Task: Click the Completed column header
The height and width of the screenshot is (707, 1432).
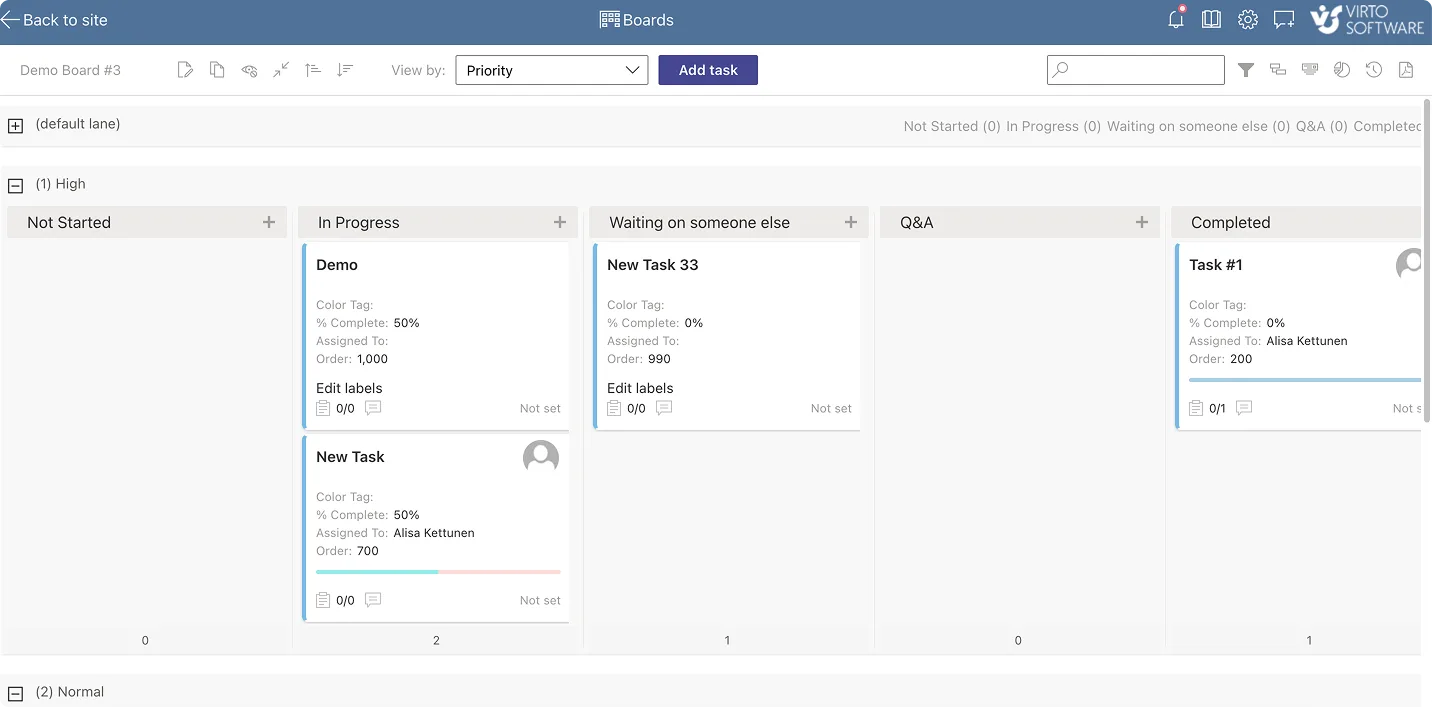Action: pyautogui.click(x=1296, y=222)
